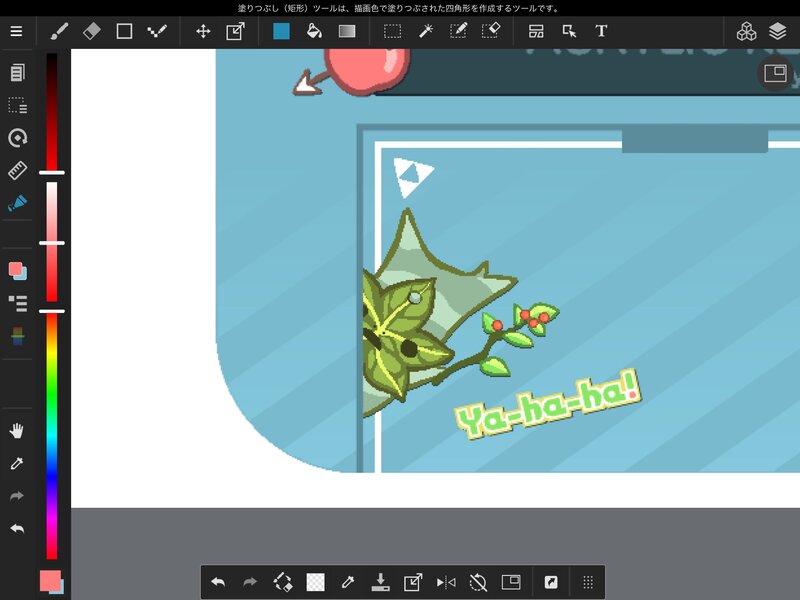The image size is (800, 600).
Task: Select the comic panel Divide tool
Action: pos(536,31)
